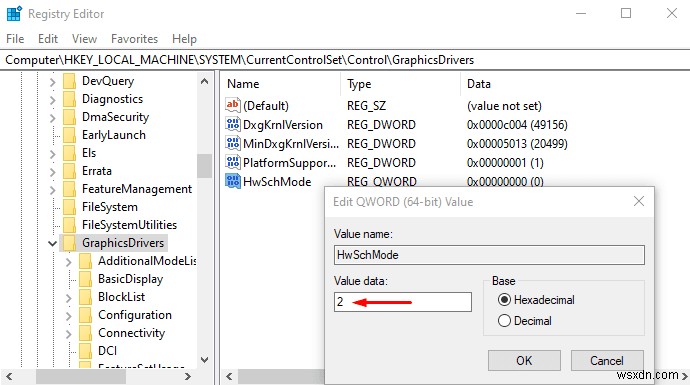
Task: Click the tree pane scroll up arrow
Action: coord(204,81)
